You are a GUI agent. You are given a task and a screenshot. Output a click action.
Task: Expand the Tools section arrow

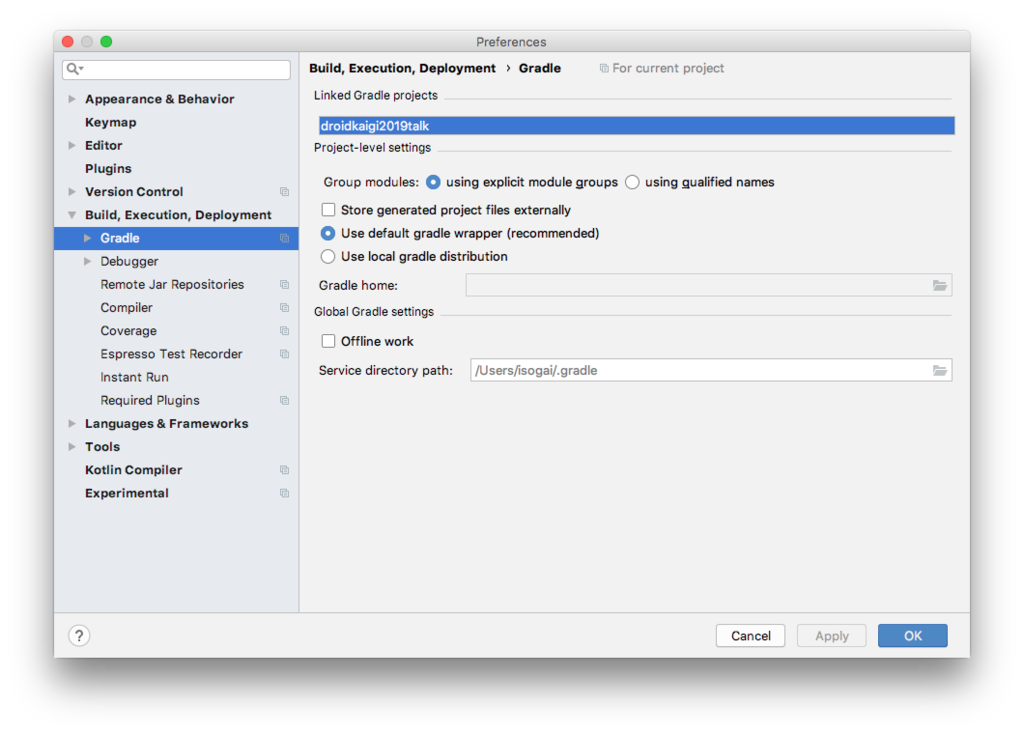point(72,447)
